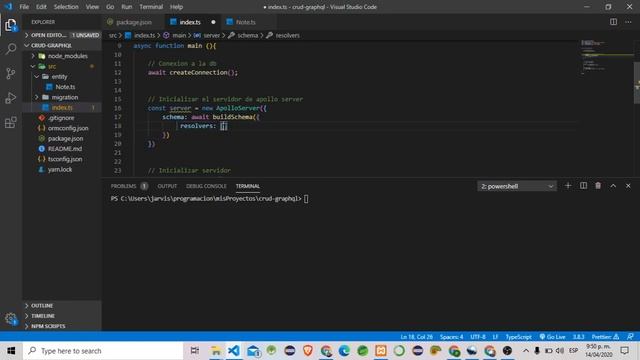Switch to the Problems panel tab
Image resolution: width=640 pixels, height=360 pixels.
pos(129,186)
